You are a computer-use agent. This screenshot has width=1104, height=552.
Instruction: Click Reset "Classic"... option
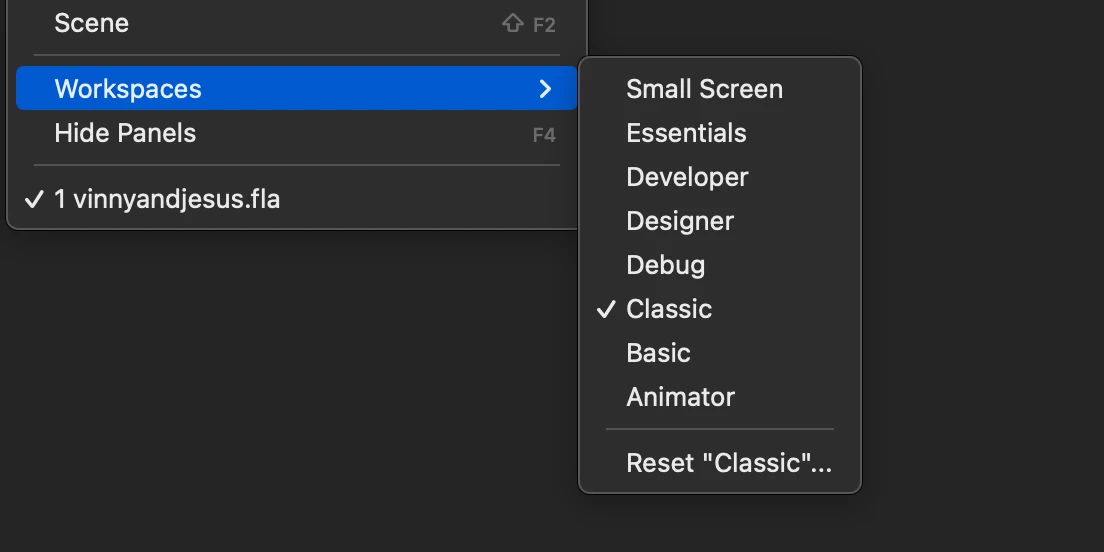[728, 463]
